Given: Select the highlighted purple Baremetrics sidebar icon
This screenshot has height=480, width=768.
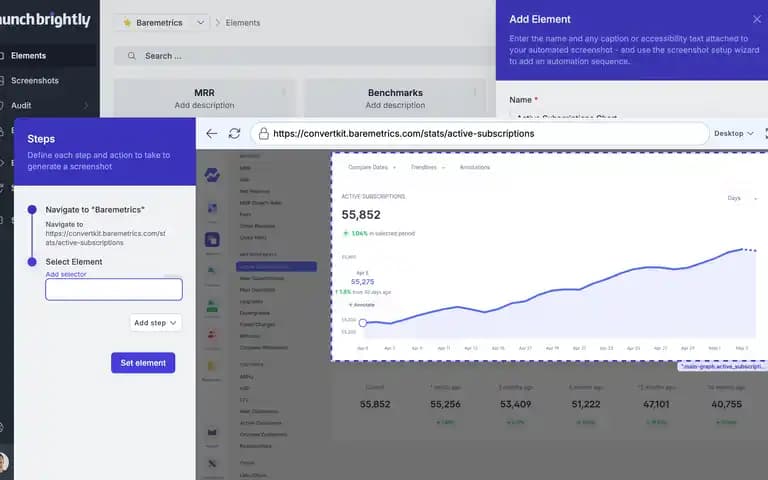Looking at the screenshot, I should (x=212, y=240).
